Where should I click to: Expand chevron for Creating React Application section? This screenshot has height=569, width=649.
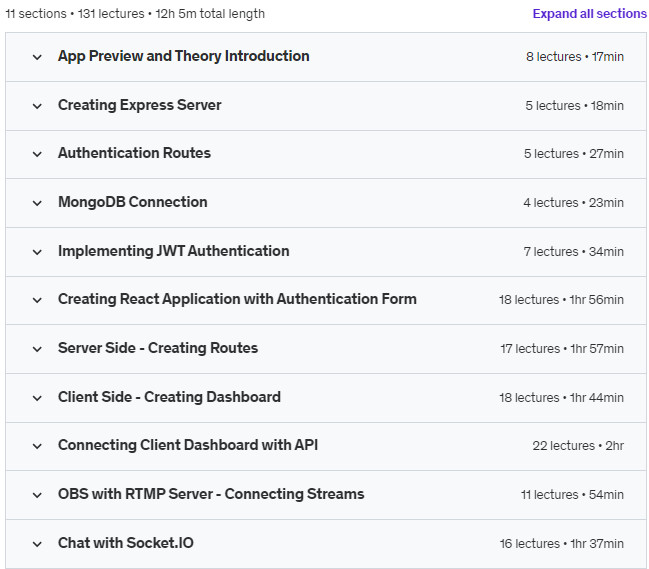coord(37,300)
